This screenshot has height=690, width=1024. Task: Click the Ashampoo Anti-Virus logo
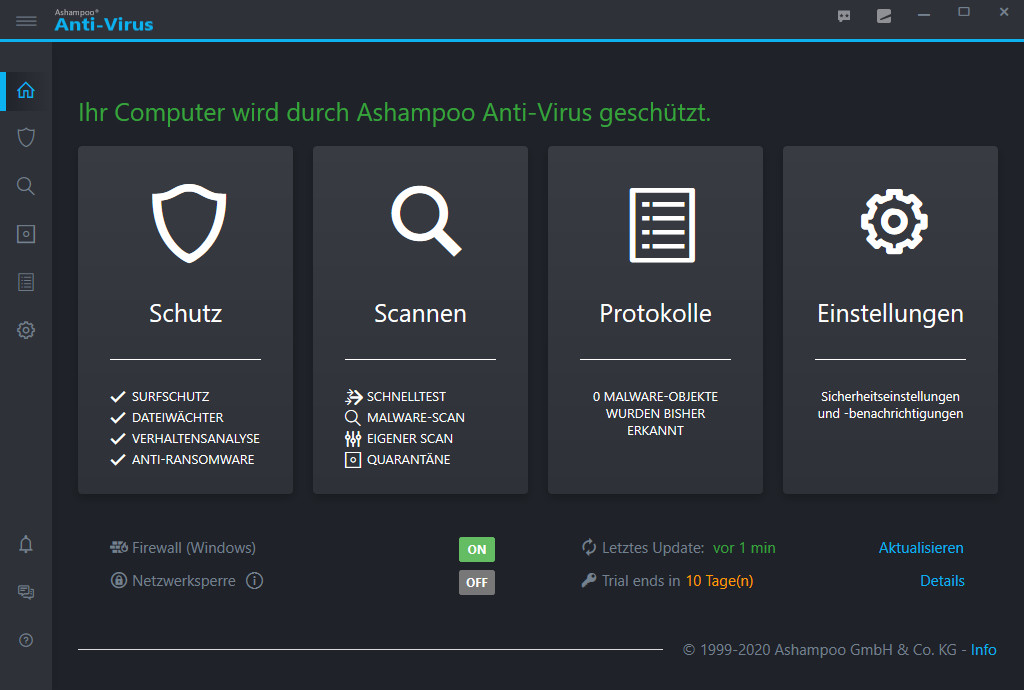tap(104, 20)
